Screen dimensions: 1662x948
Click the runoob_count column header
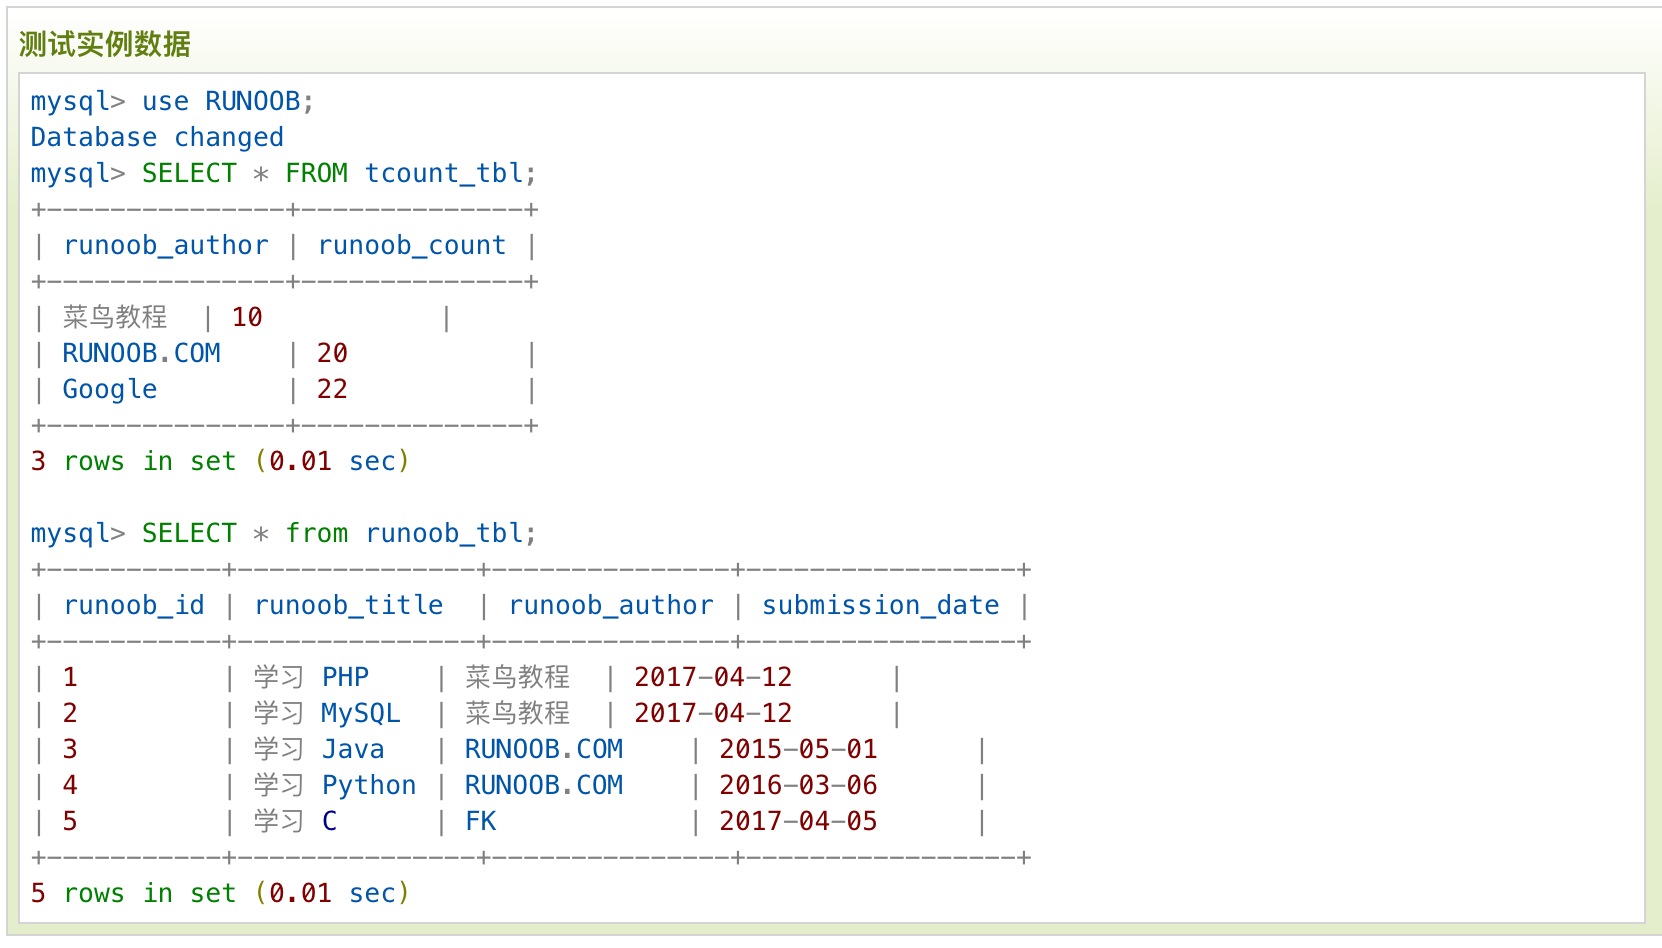pyautogui.click(x=412, y=245)
